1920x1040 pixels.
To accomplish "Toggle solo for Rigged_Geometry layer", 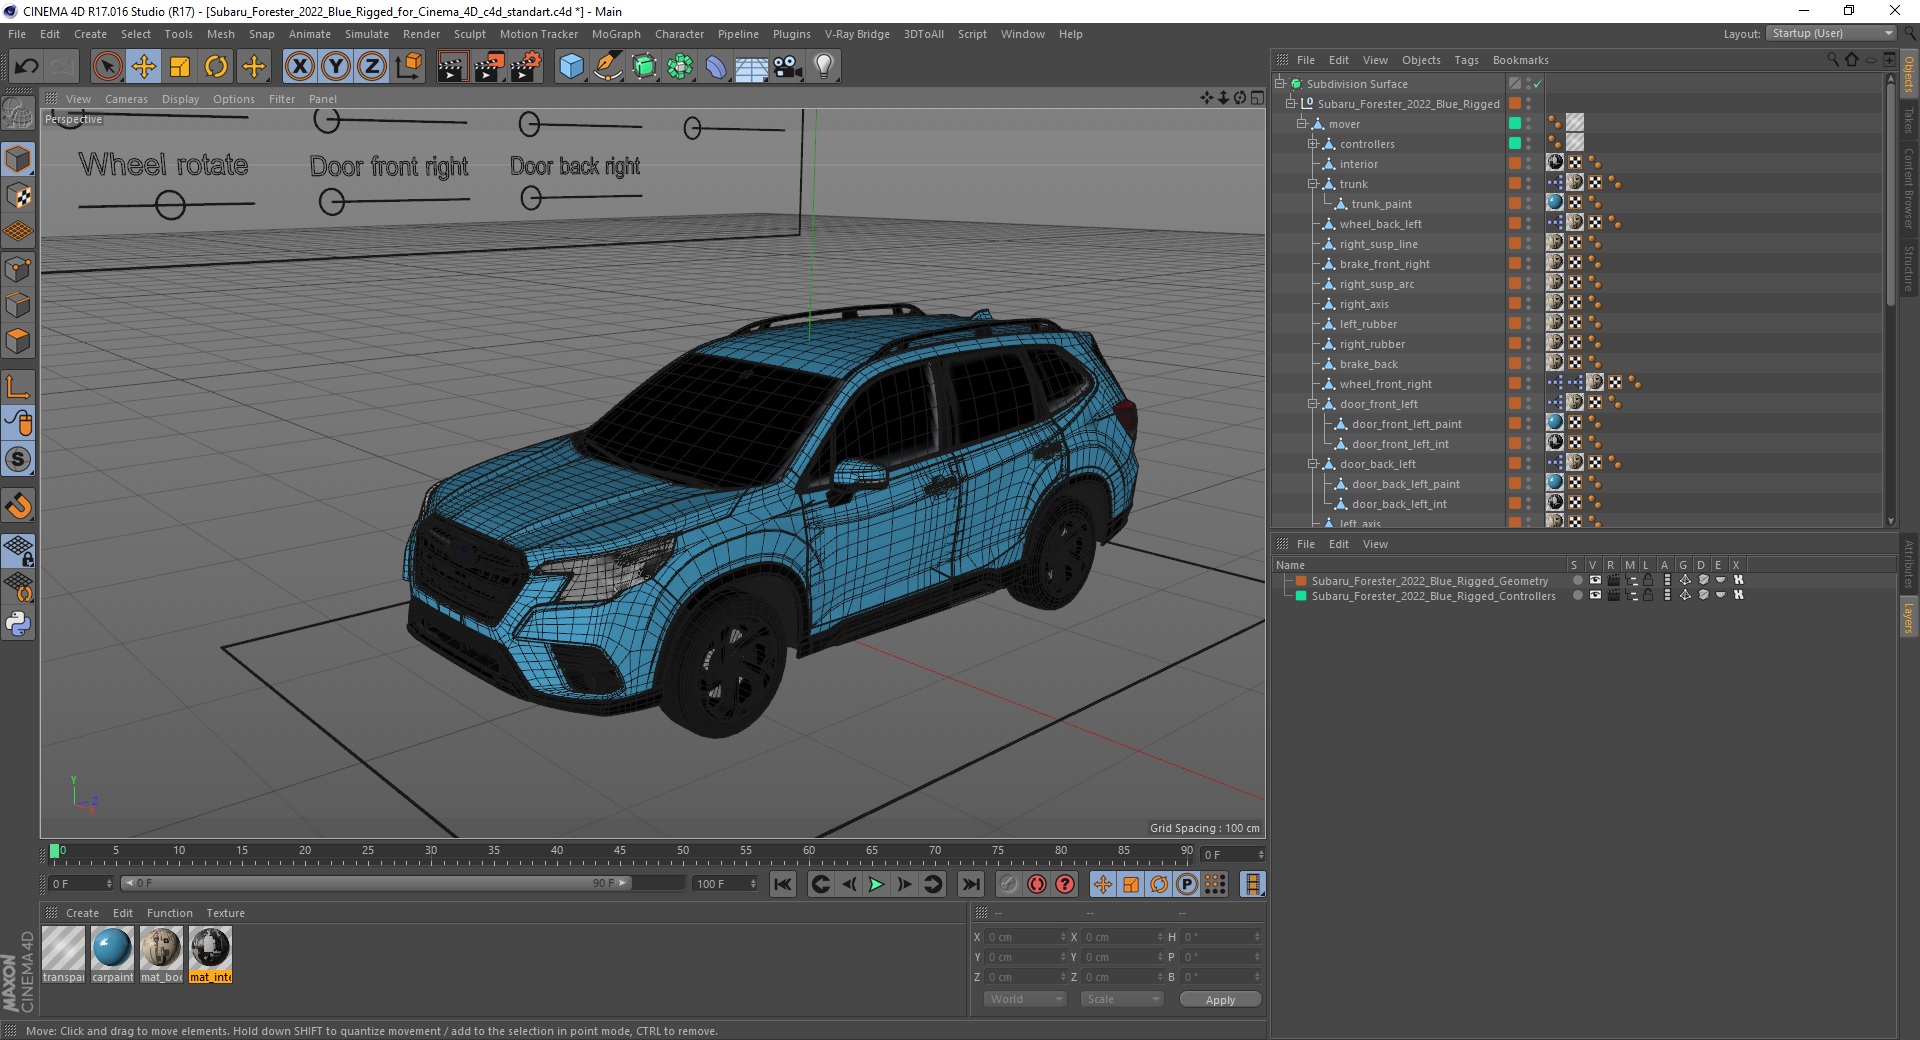I will point(1577,580).
